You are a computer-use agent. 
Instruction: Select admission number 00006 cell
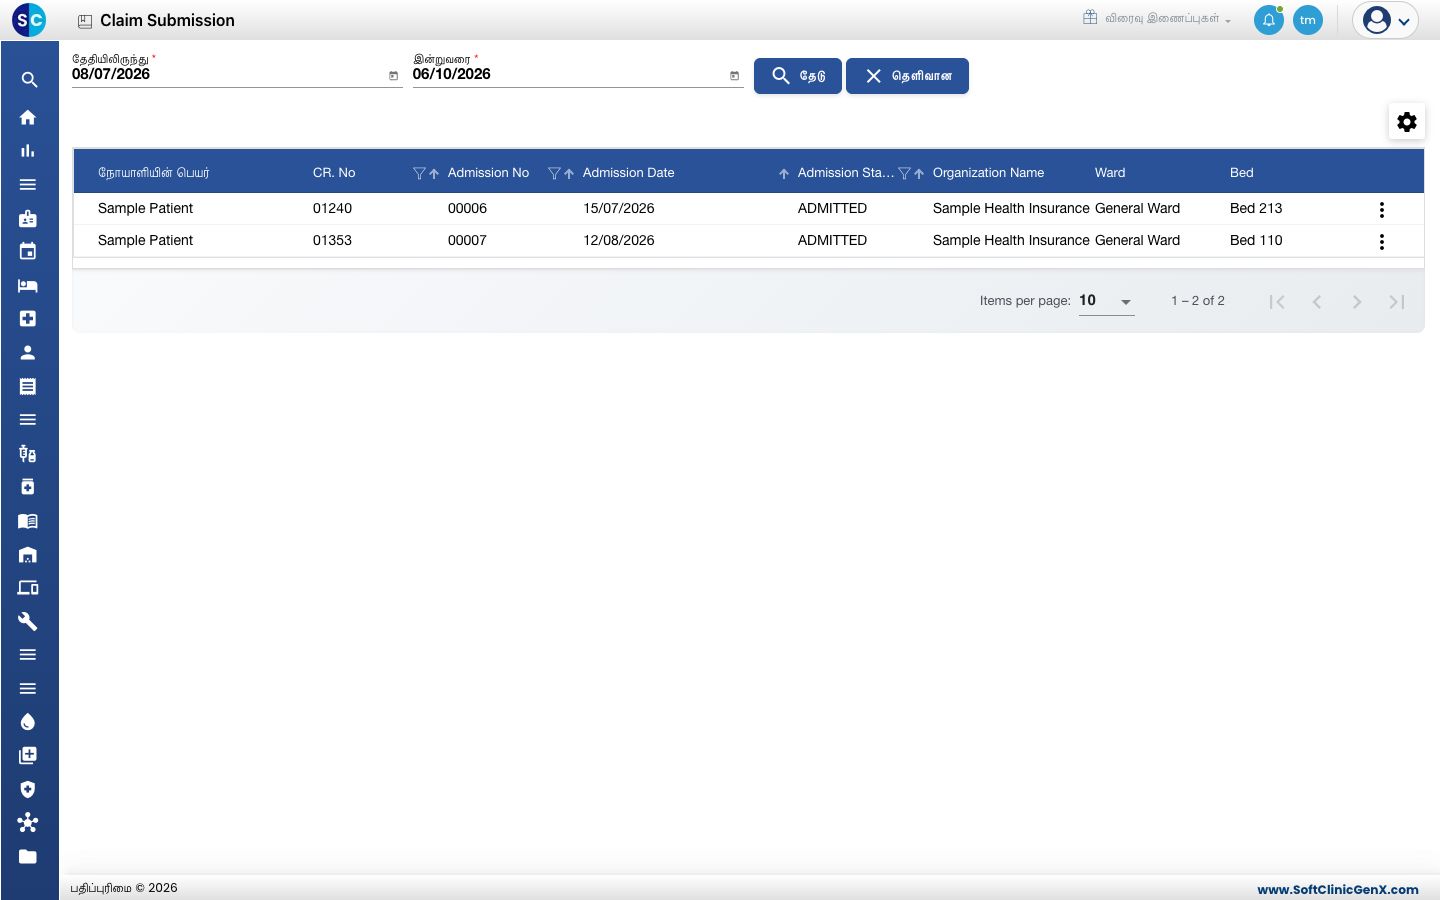467,208
